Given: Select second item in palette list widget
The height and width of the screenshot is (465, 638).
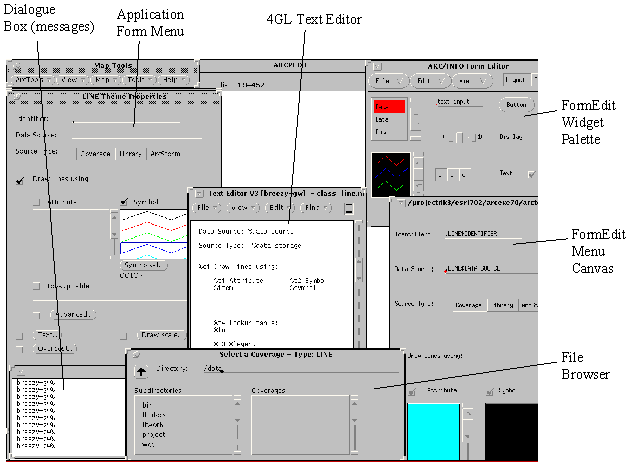Looking at the screenshot, I should point(382,120).
